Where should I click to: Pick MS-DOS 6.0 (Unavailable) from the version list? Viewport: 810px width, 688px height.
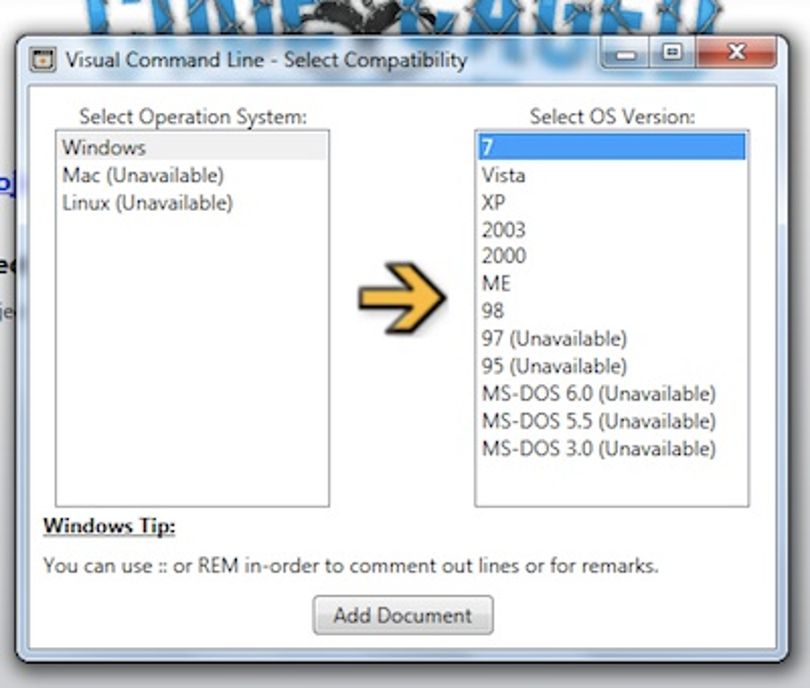pos(612,393)
